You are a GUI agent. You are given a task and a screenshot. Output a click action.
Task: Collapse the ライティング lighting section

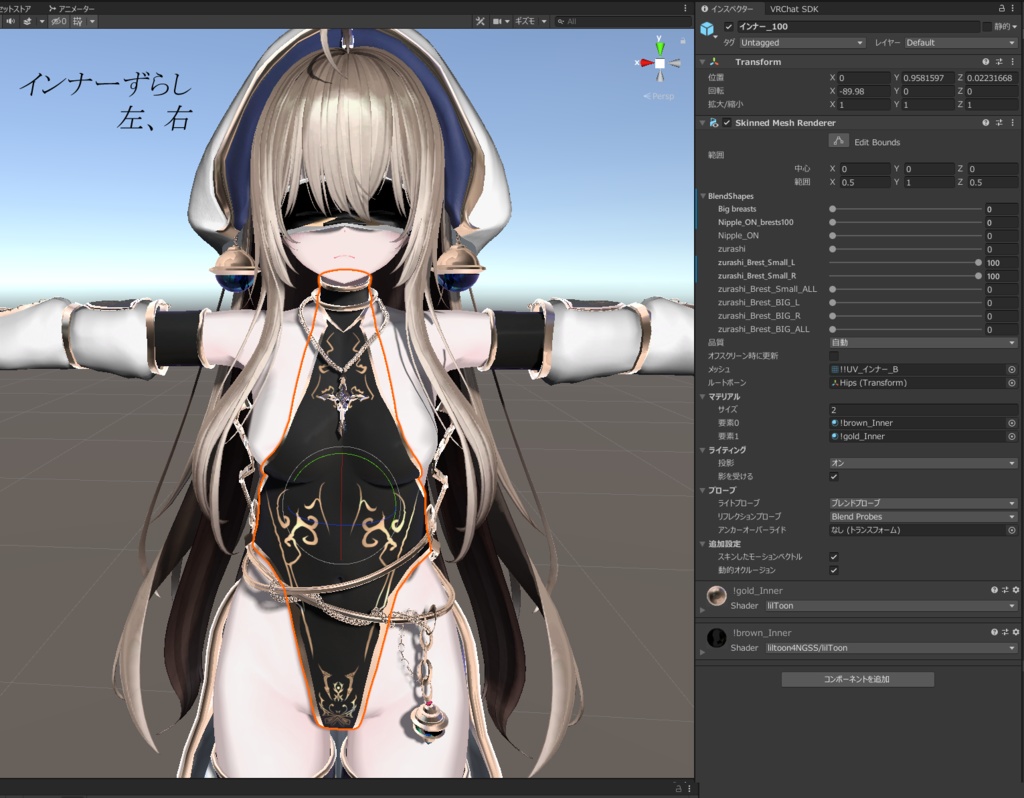703,450
